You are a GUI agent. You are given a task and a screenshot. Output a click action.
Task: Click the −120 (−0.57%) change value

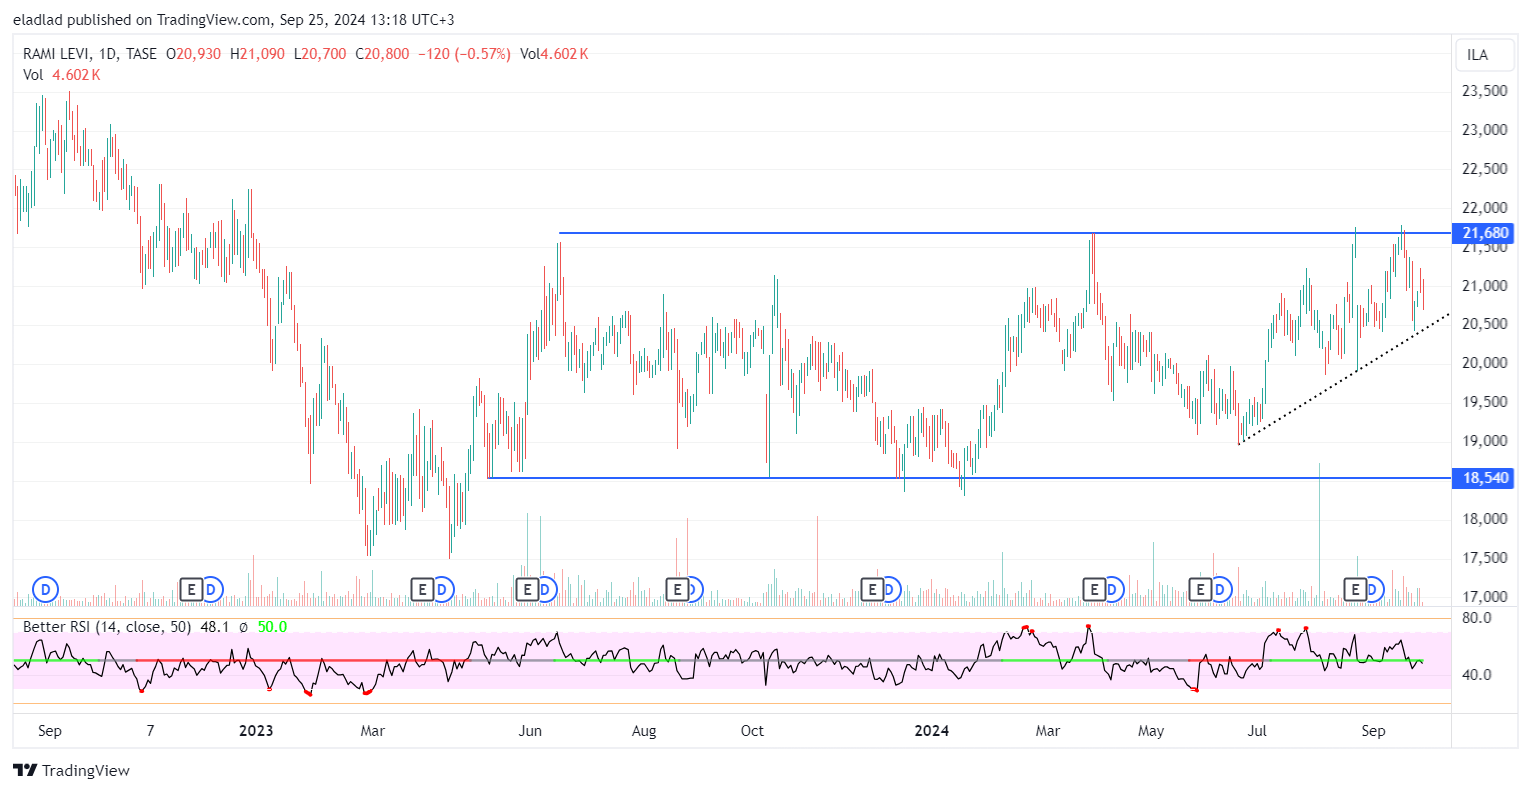click(464, 54)
